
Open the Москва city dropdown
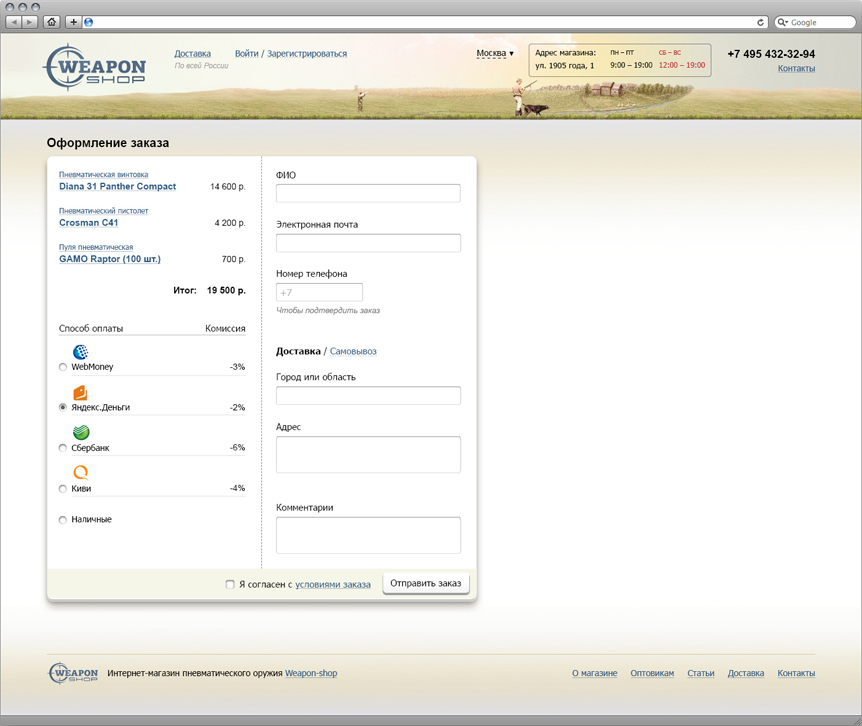pos(495,53)
